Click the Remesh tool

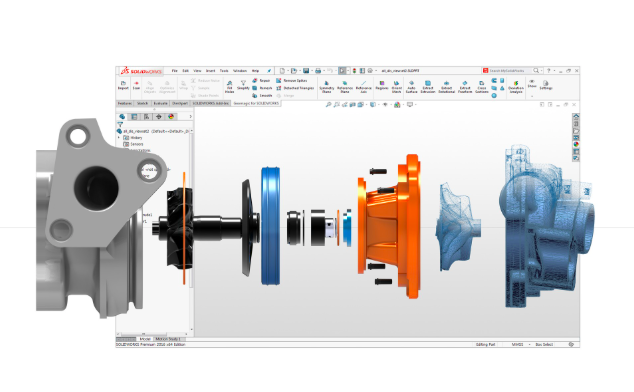[262, 88]
